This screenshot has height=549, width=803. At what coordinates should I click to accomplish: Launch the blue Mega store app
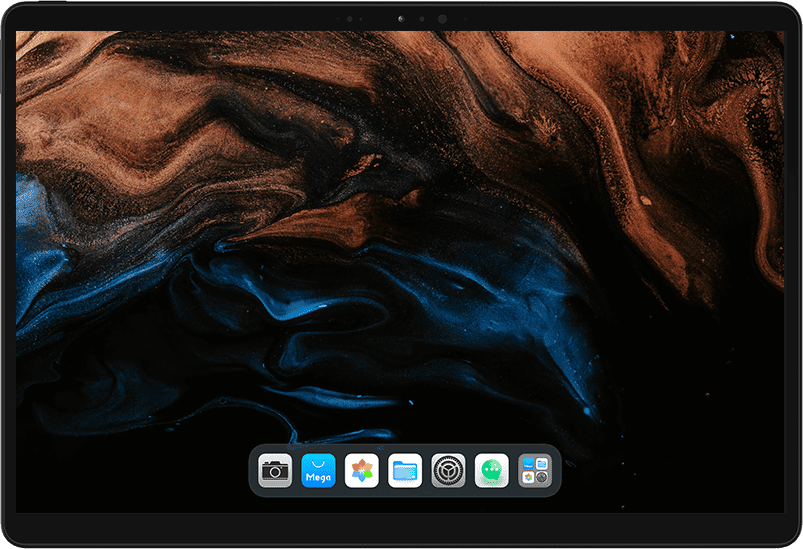[x=318, y=470]
